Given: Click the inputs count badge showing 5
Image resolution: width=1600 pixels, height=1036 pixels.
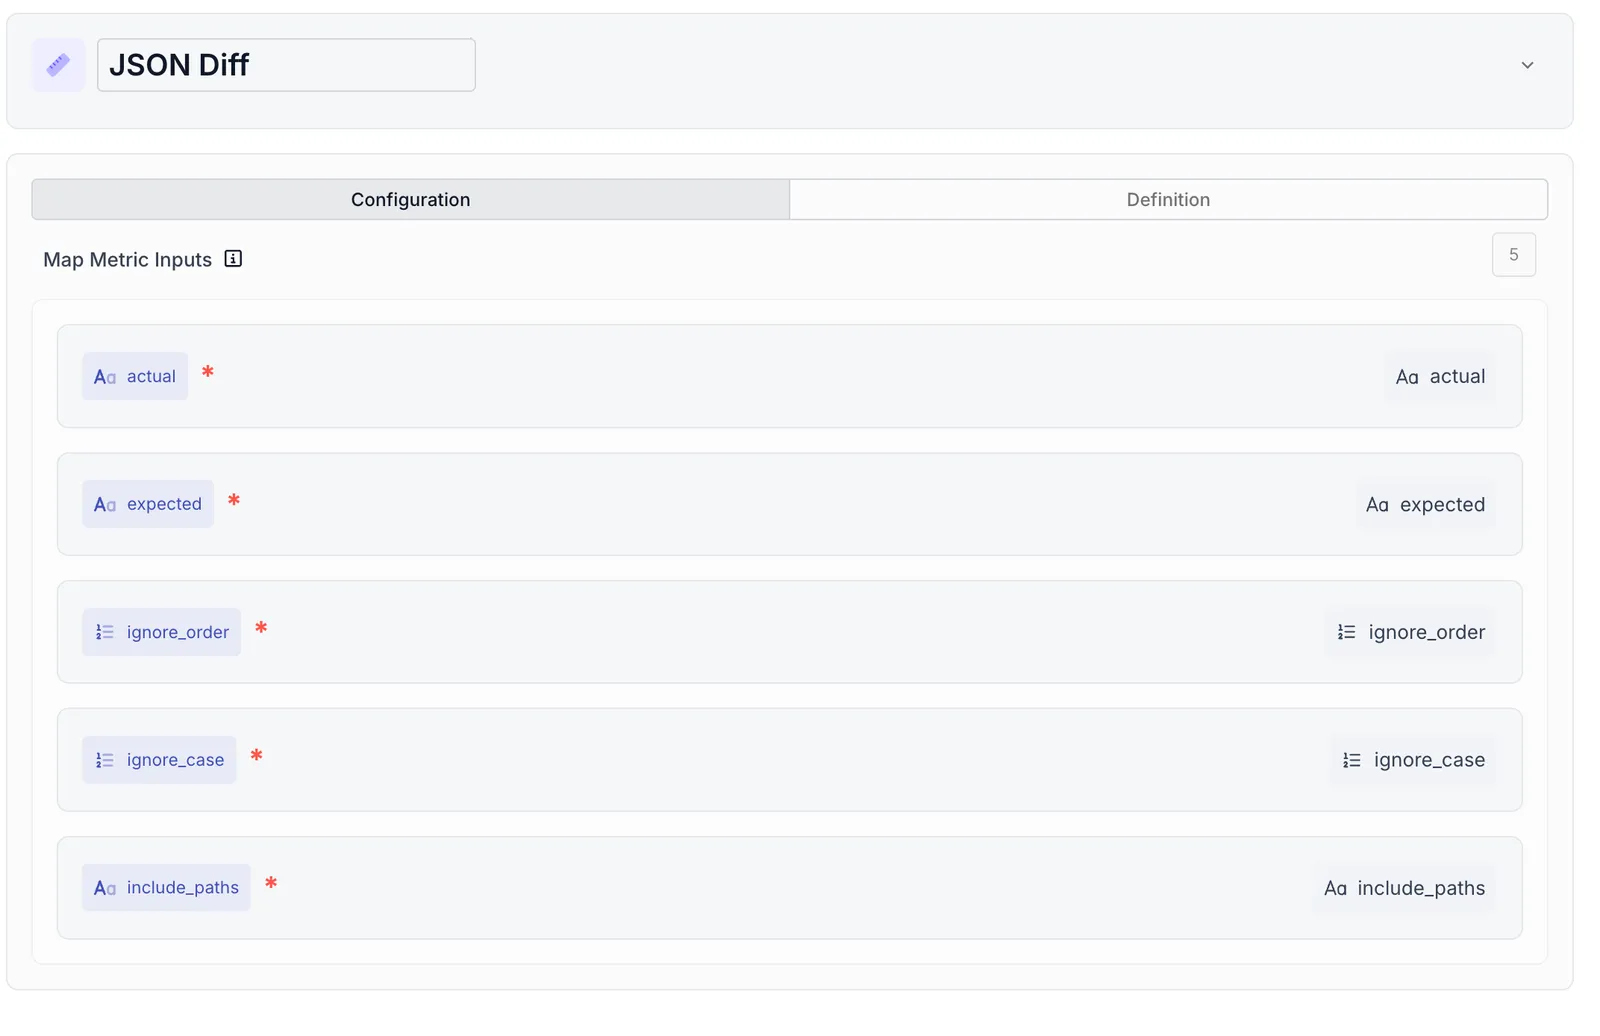Looking at the screenshot, I should 1514,255.
